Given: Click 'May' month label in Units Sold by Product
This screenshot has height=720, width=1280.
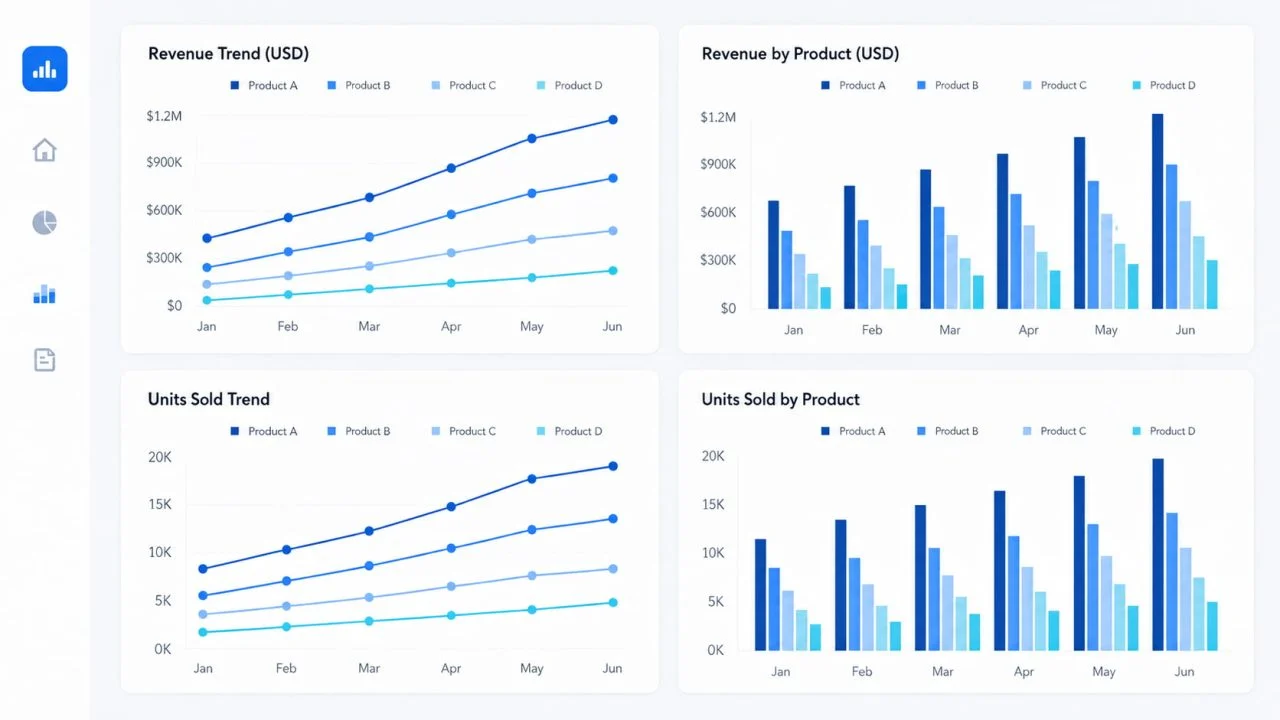Looking at the screenshot, I should tap(1104, 672).
